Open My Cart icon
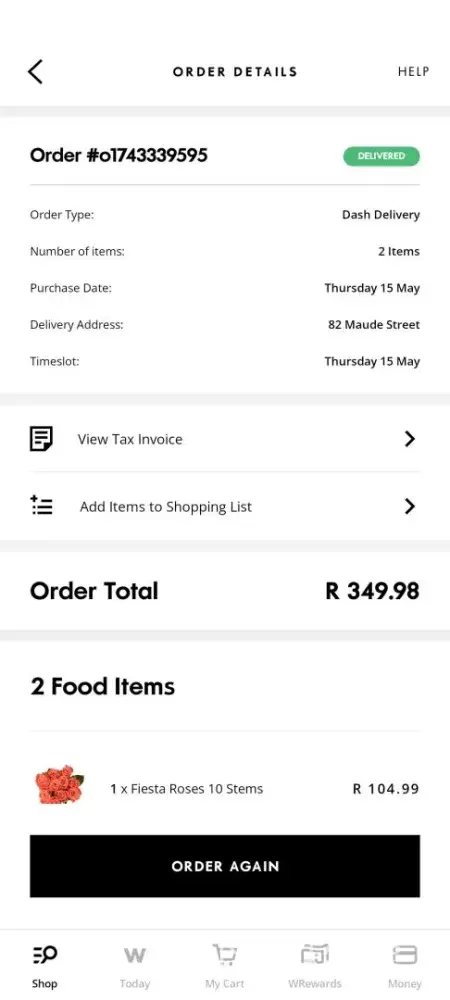The image size is (450, 1000). coord(224,955)
